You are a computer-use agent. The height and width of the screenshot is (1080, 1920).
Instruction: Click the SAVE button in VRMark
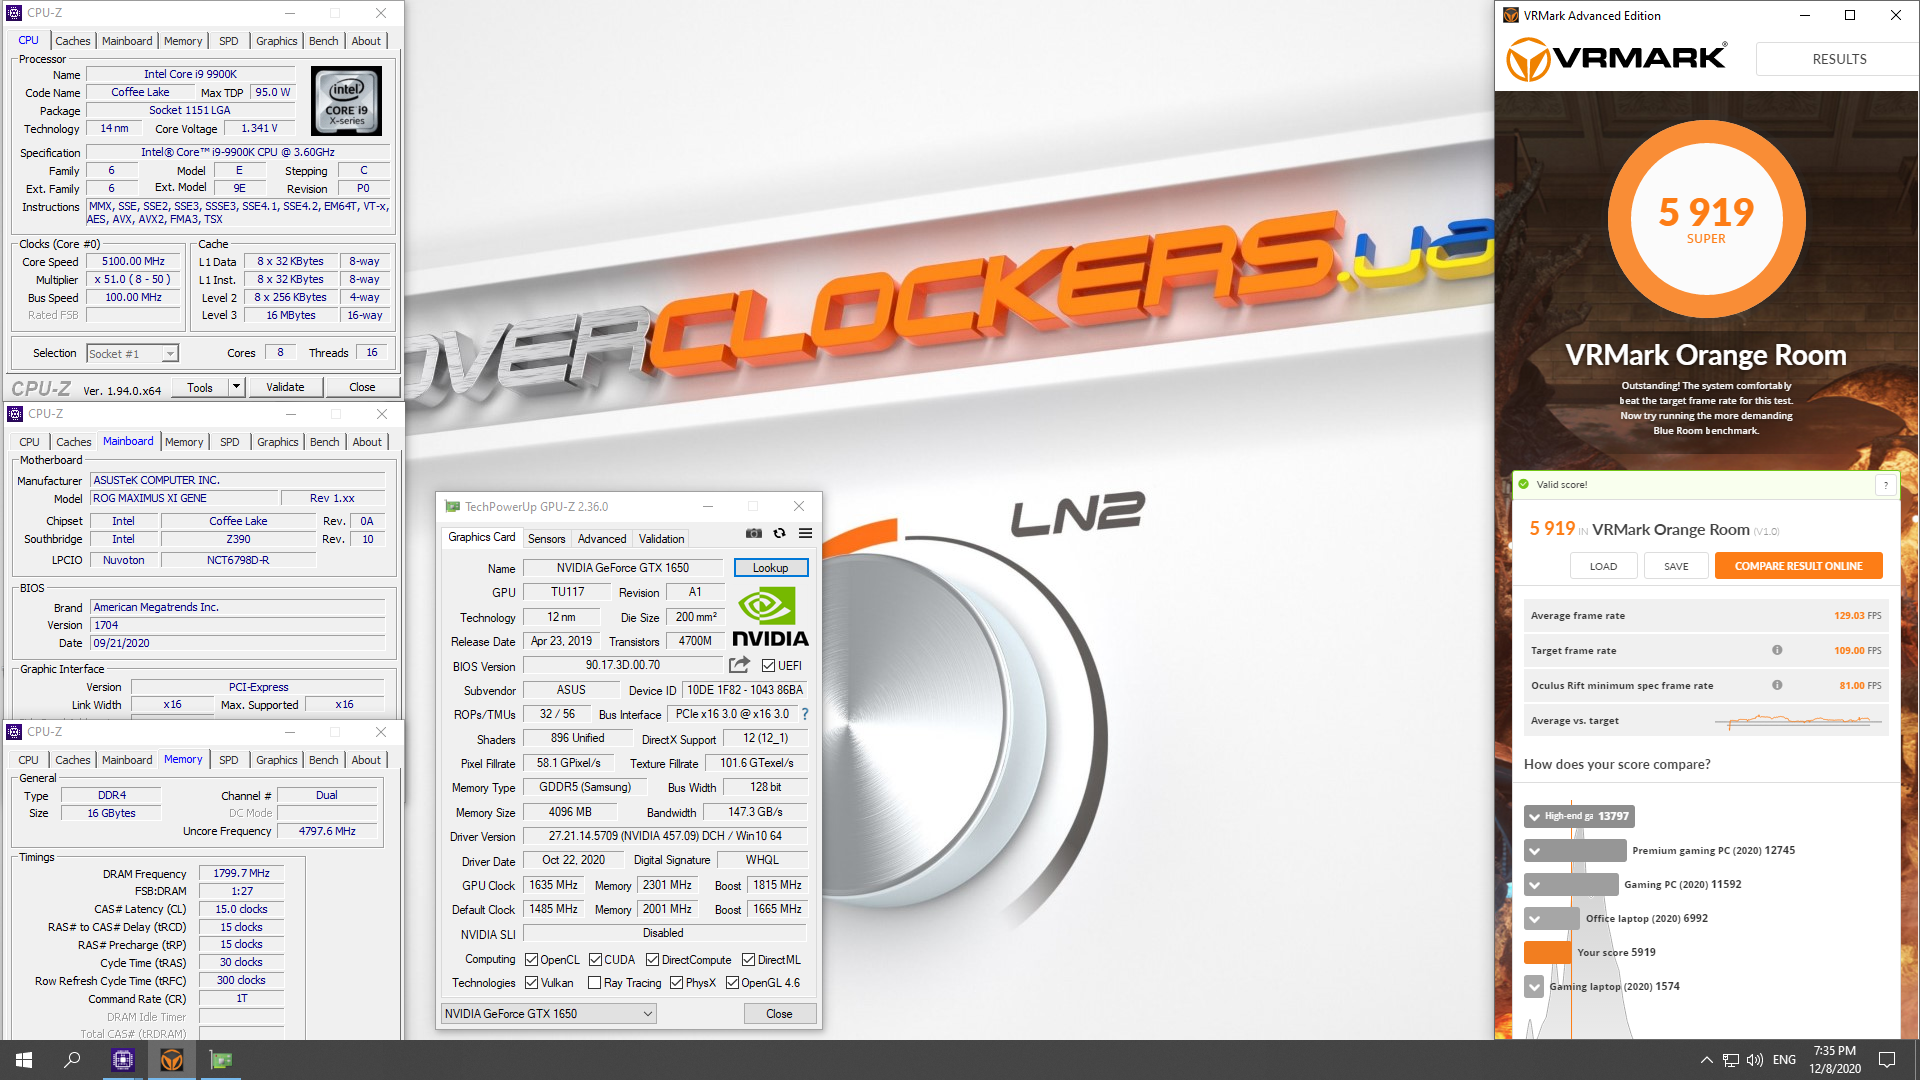1676,566
